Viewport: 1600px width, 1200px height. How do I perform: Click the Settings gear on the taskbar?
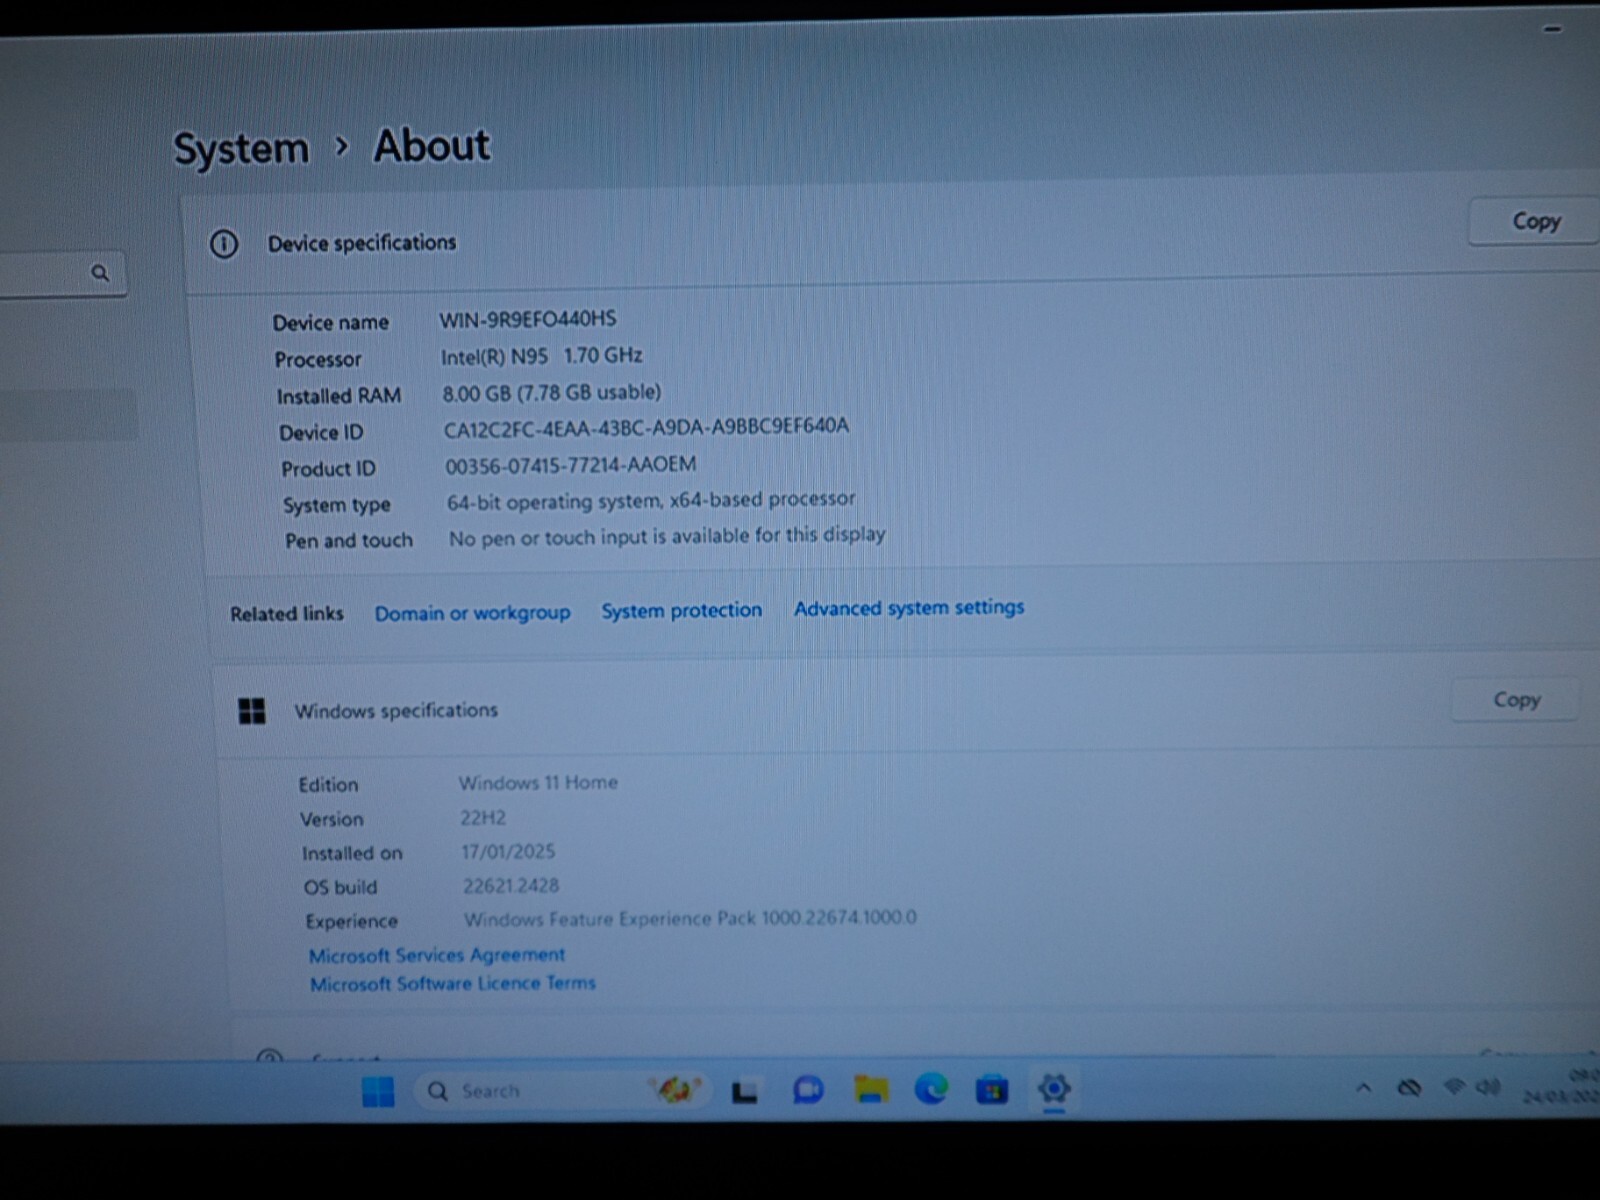pyautogui.click(x=1054, y=1087)
